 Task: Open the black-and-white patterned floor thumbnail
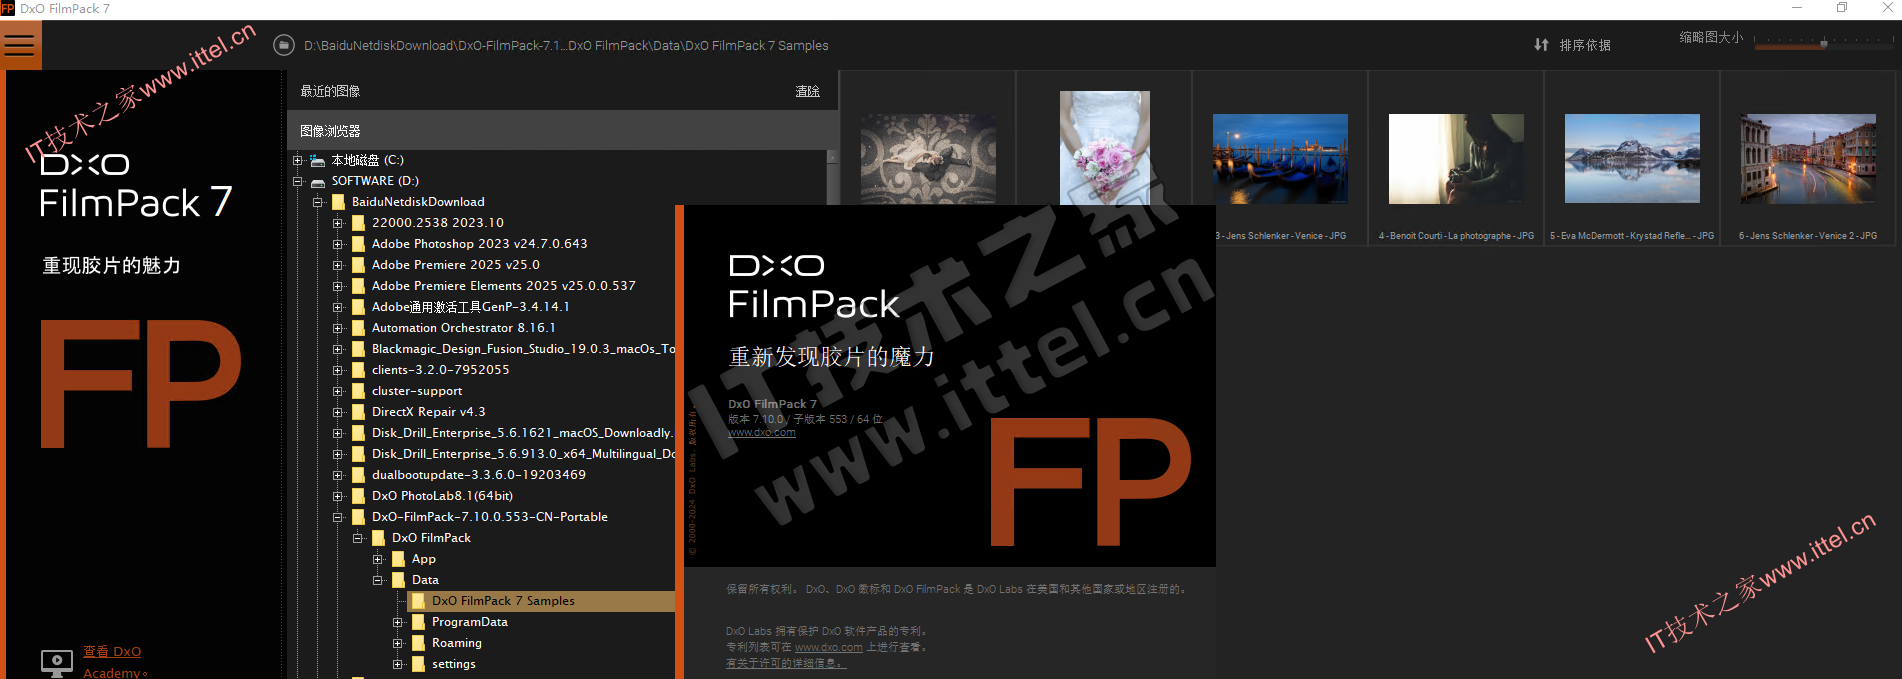tap(928, 158)
